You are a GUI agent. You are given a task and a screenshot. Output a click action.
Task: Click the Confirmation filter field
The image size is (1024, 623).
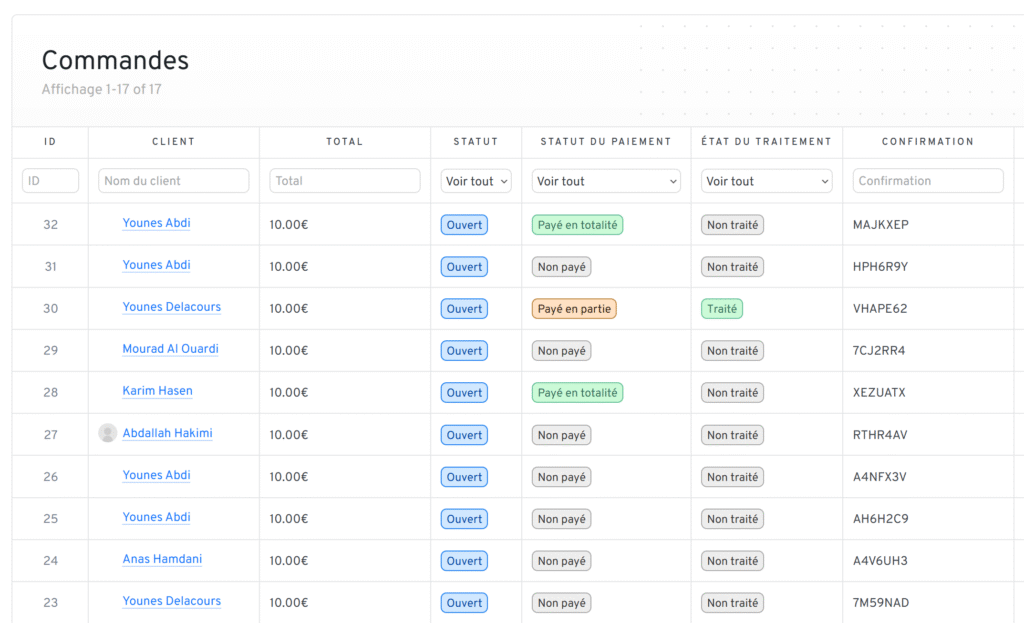tap(927, 181)
